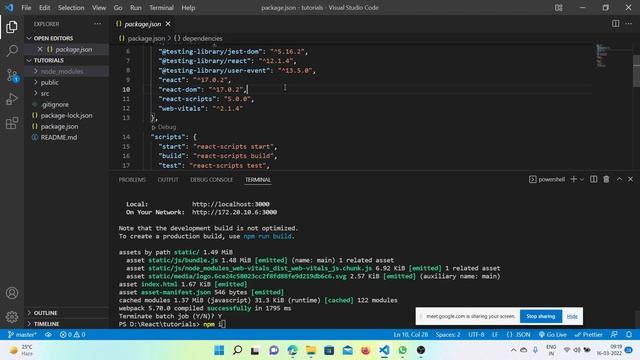This screenshot has width=640, height=360.
Task: Click the Prettier status bar item
Action: click(588, 334)
